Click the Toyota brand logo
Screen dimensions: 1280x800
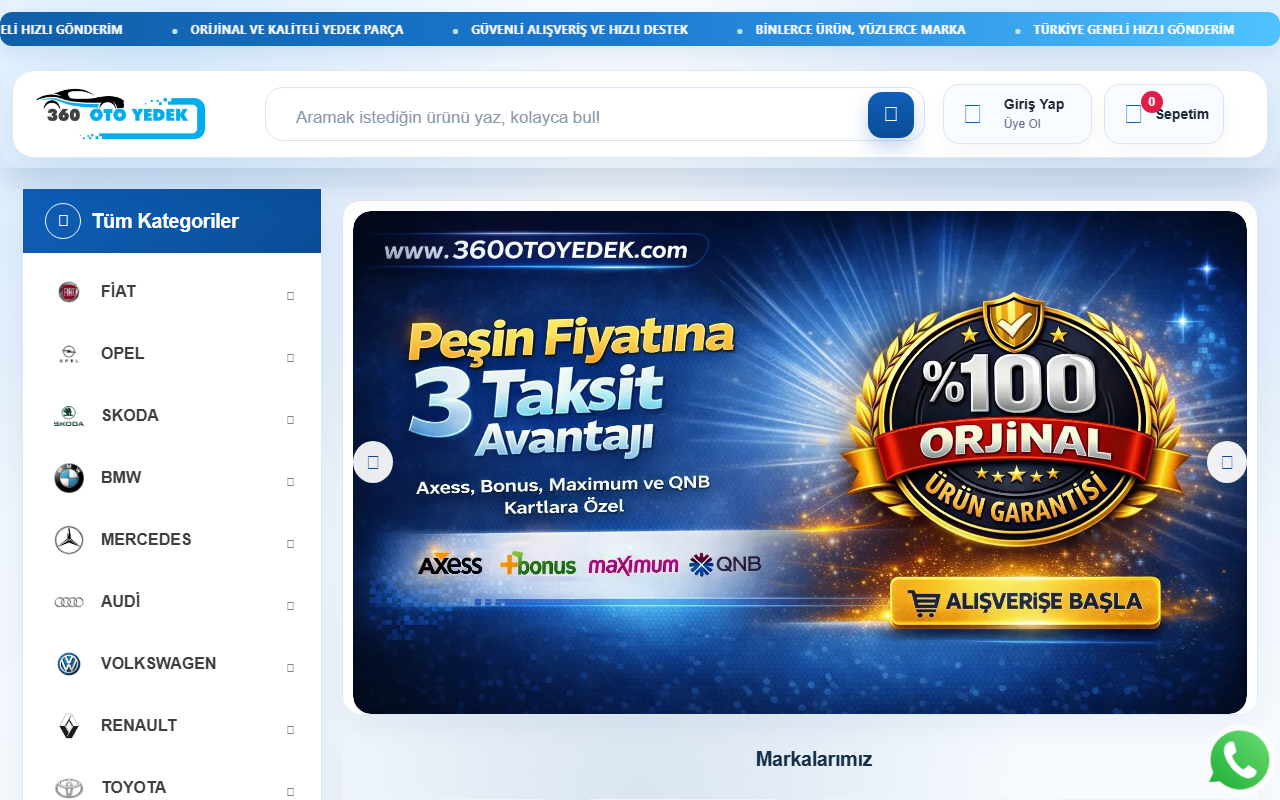(69, 788)
